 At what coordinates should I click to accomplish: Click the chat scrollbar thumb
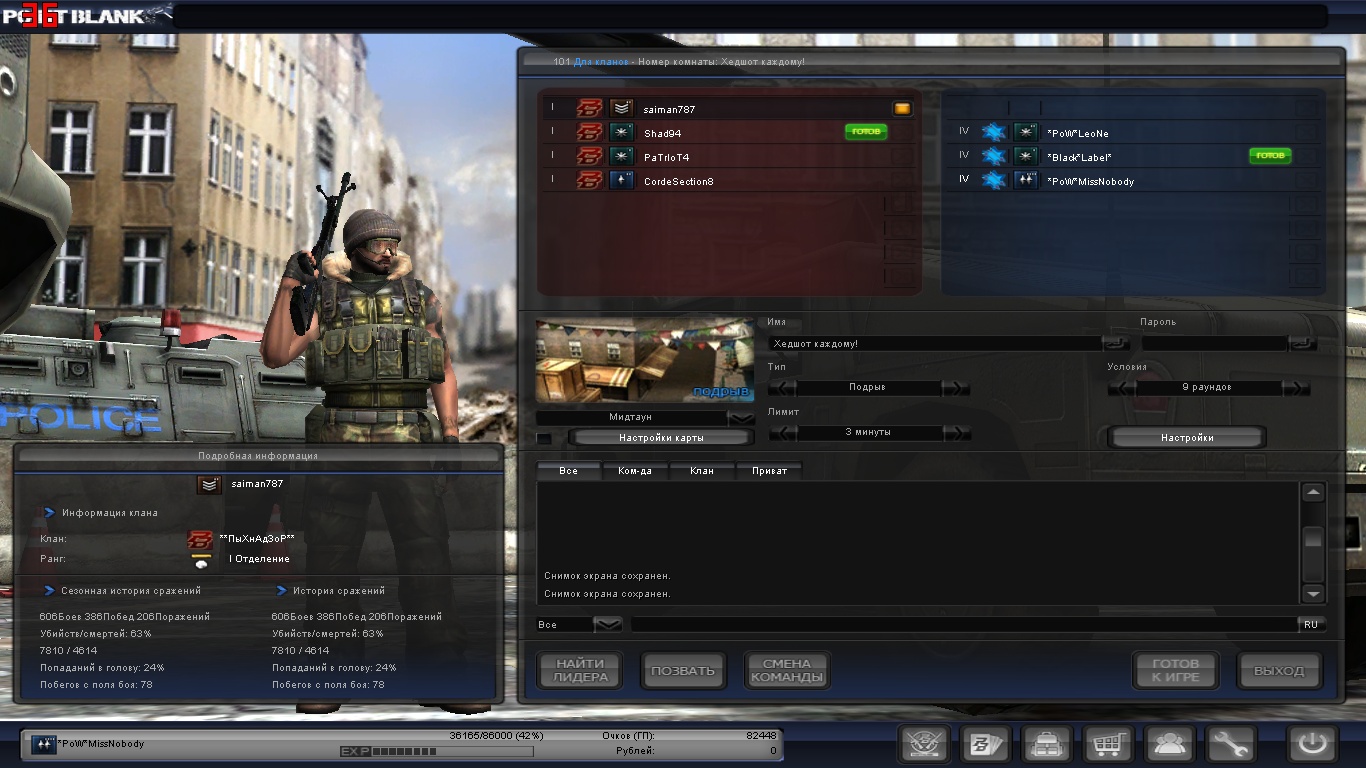(x=1313, y=539)
